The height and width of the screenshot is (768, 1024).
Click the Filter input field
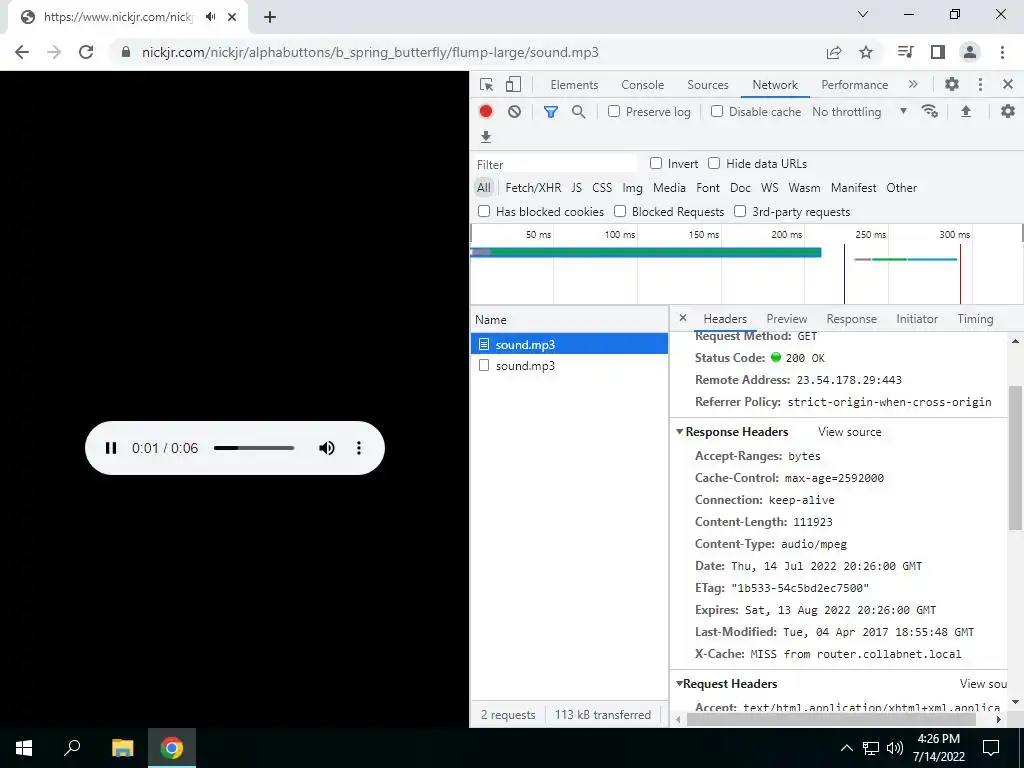pos(555,164)
